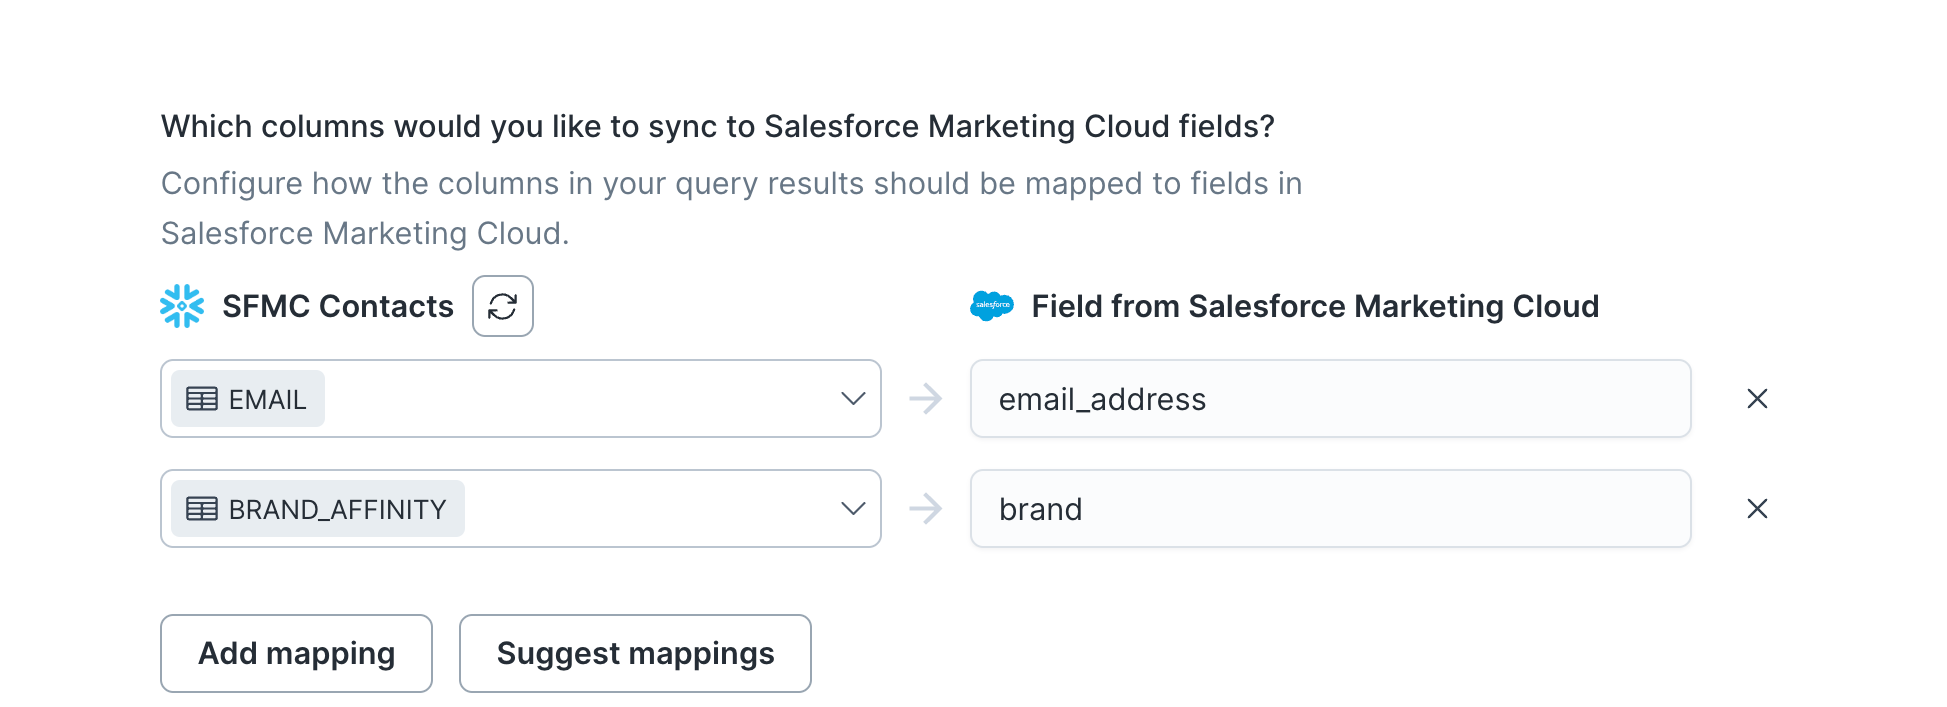
Task: Select the BRAND_AFFINITY column chip
Action: pyautogui.click(x=318, y=509)
